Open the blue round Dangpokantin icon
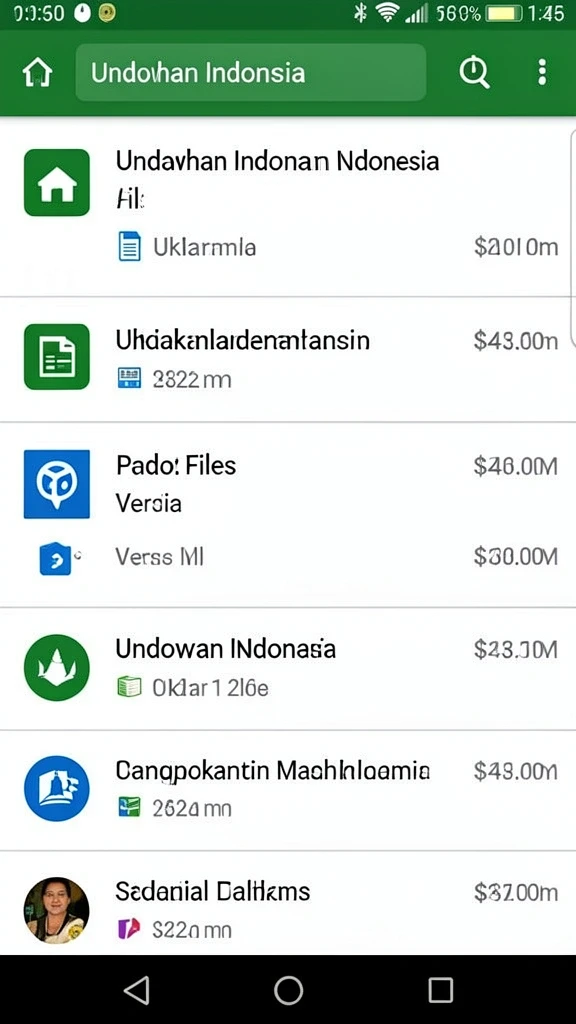This screenshot has height=1024, width=576. click(57, 789)
